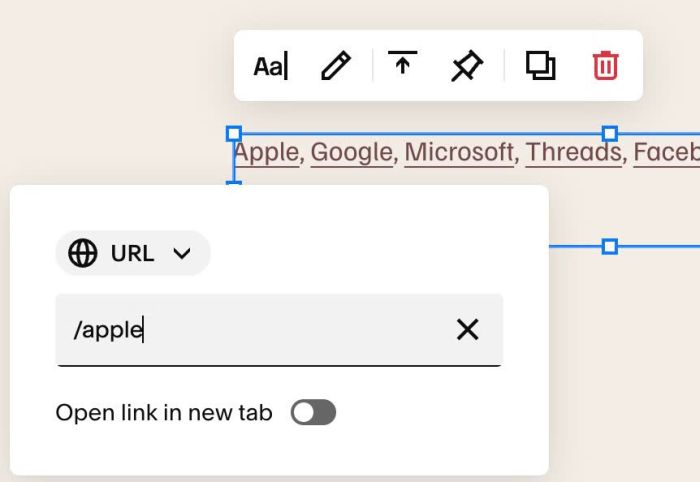Click the top-middle selection handle
The width and height of the screenshot is (700, 482).
[610, 133]
